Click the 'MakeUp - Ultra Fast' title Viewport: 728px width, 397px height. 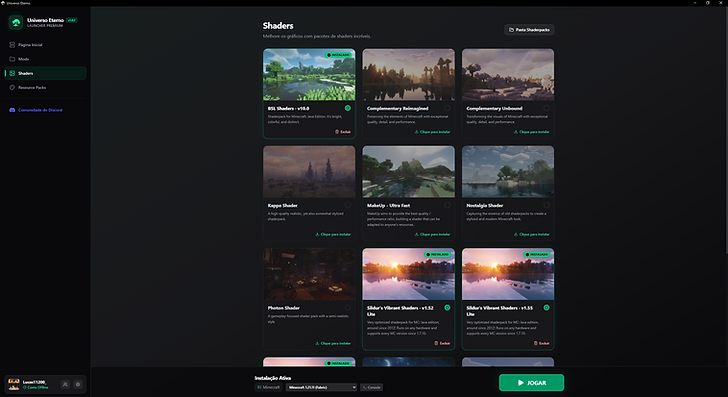click(388, 205)
